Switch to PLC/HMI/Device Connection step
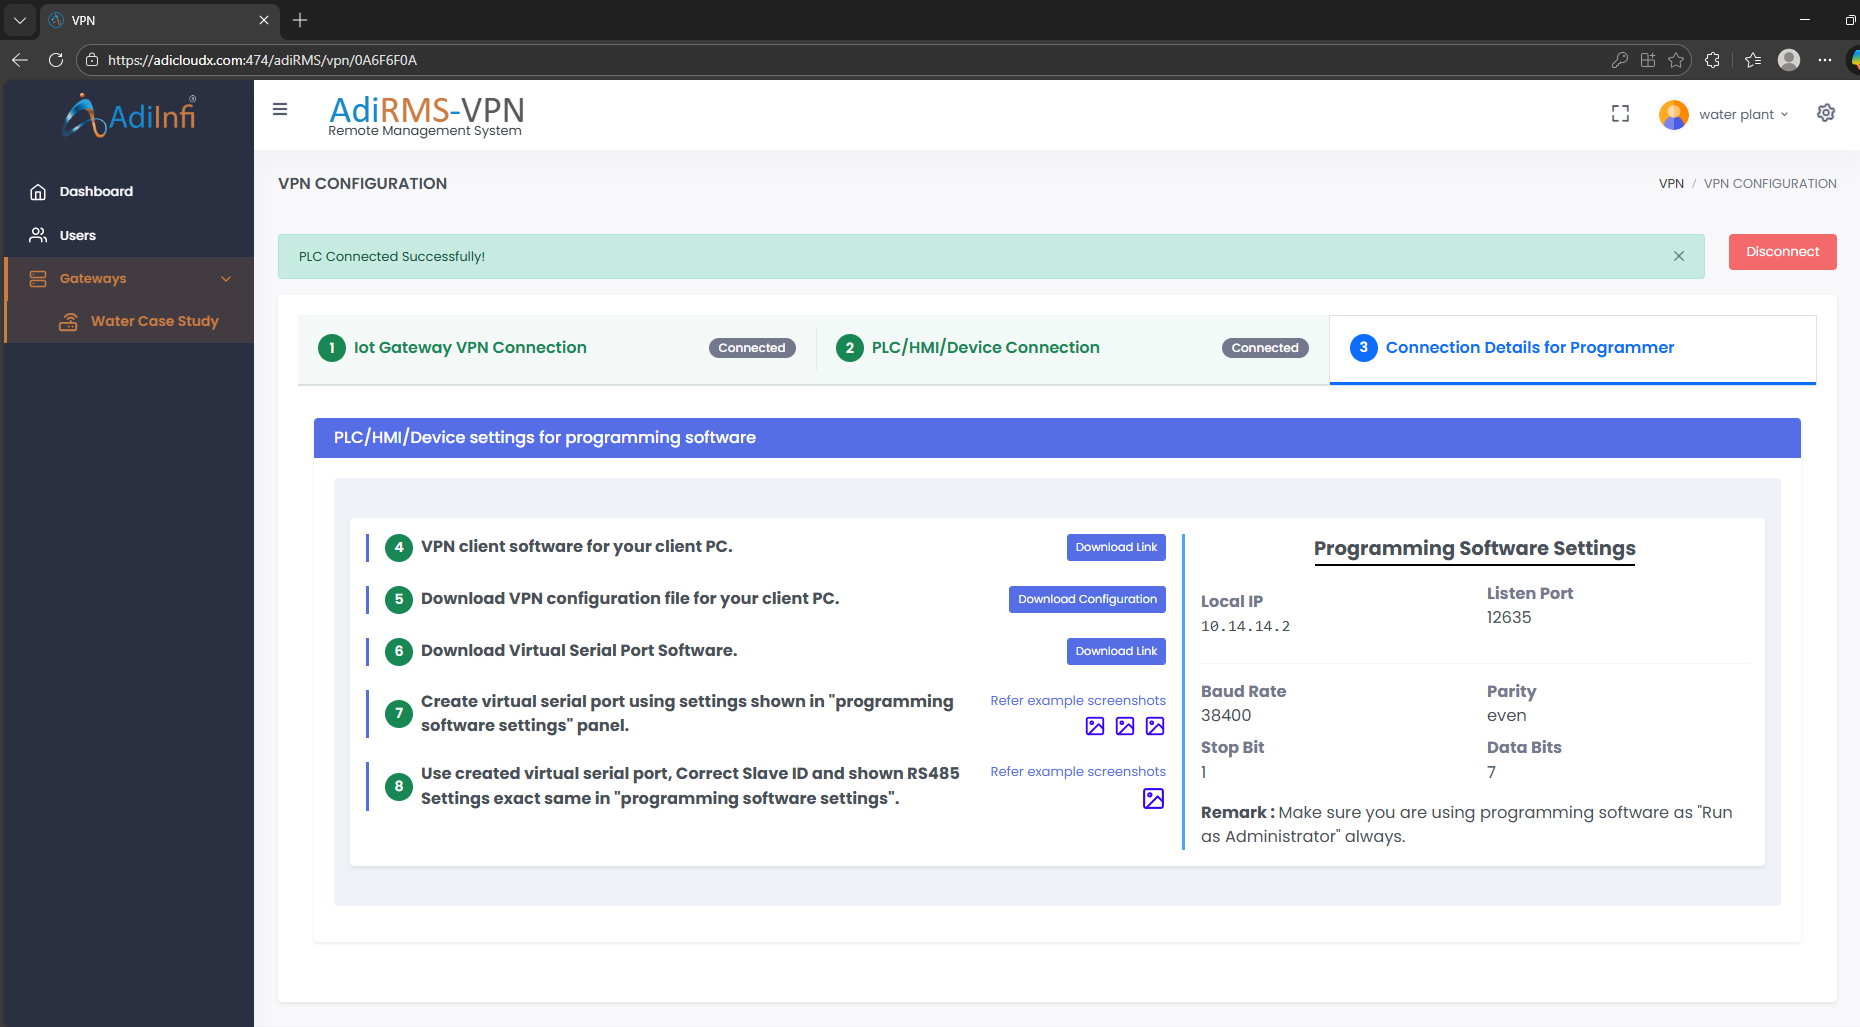The width and height of the screenshot is (1860, 1027). click(985, 348)
